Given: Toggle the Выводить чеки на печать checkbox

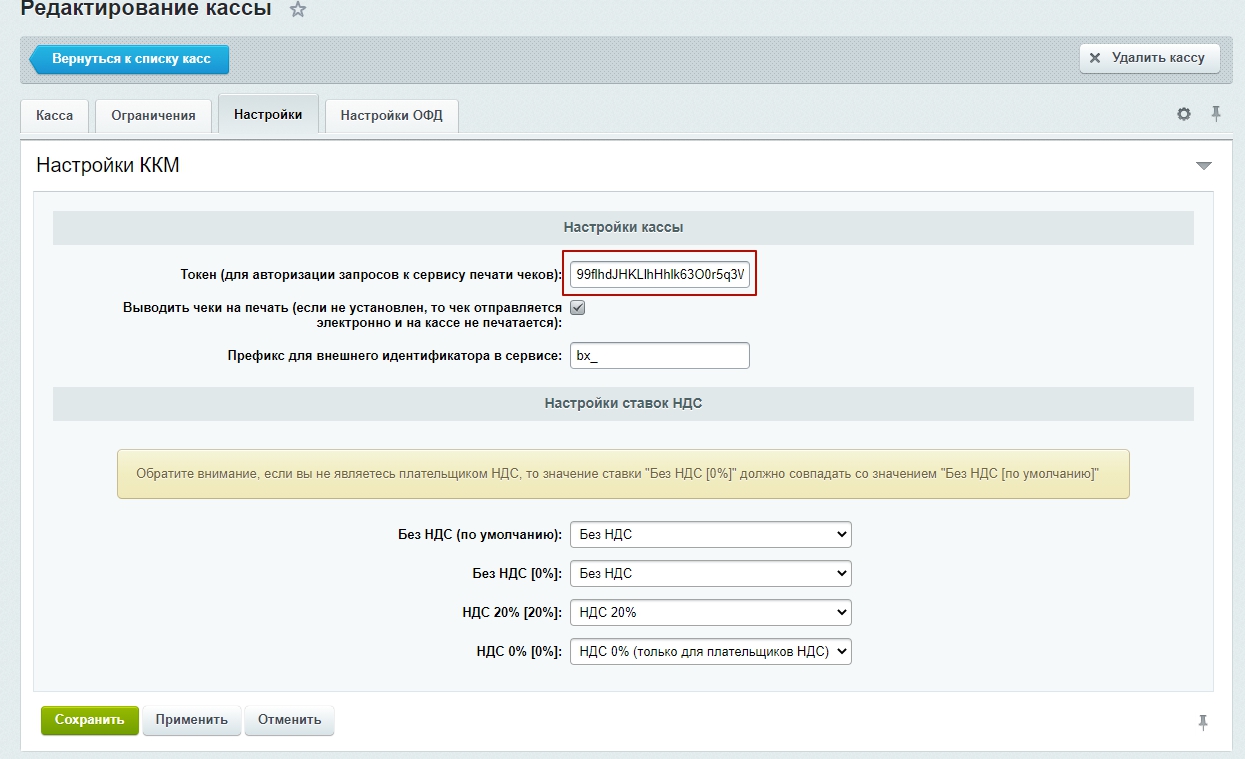Looking at the screenshot, I should pos(577,308).
